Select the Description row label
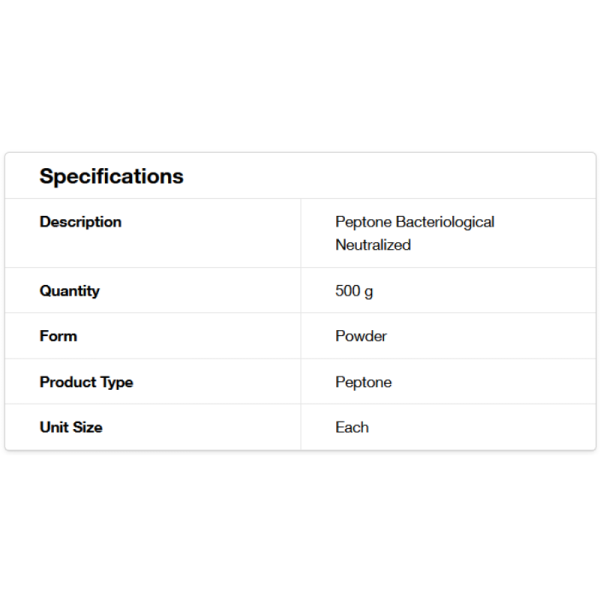Viewport: 600px width, 600px height. pyautogui.click(x=80, y=222)
